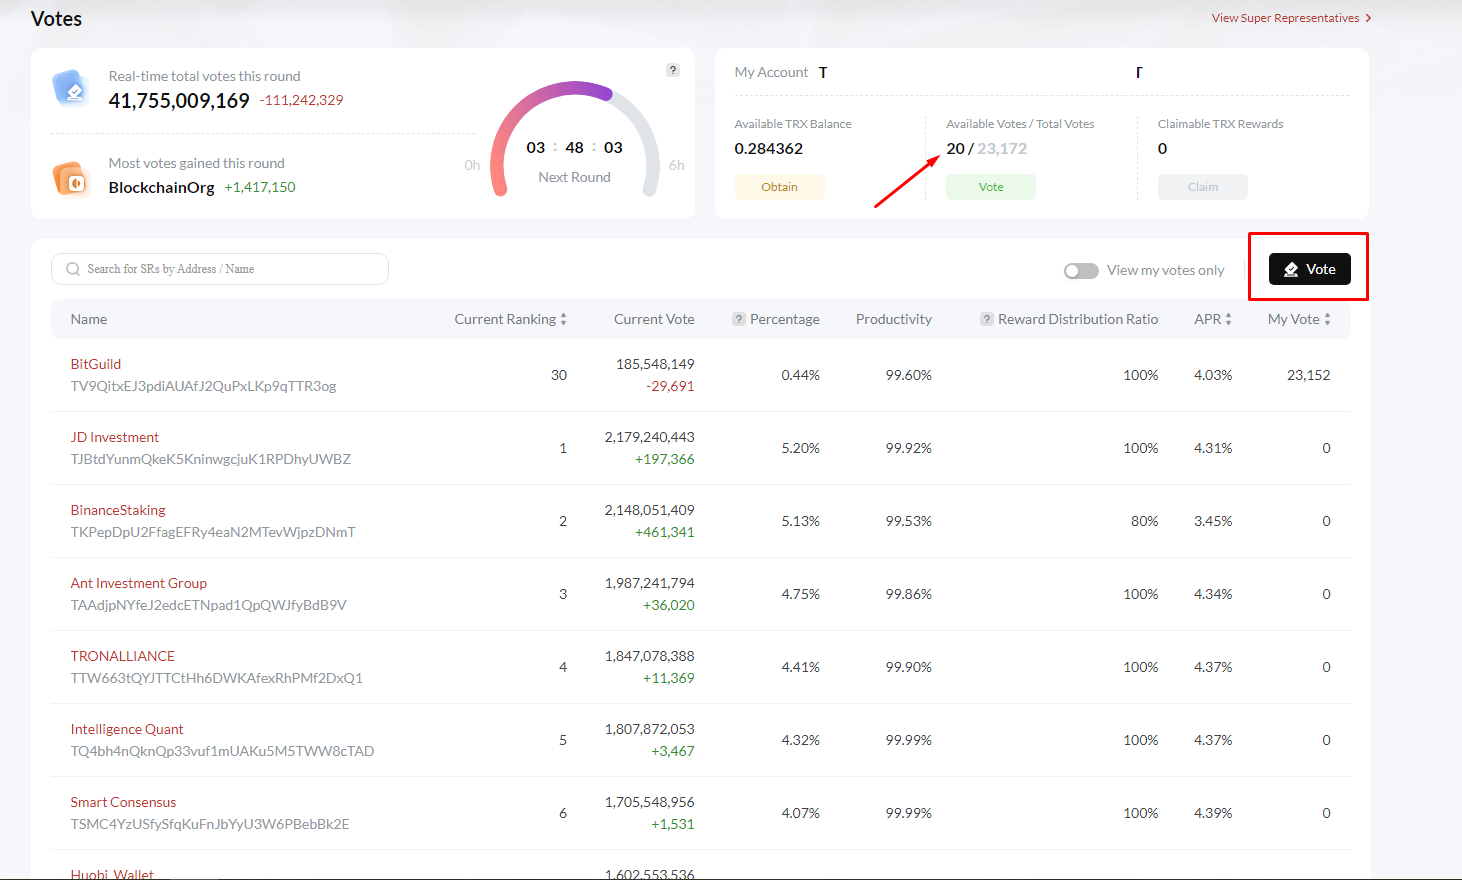Click the Current Vote column header
This screenshot has width=1462, height=880.
point(654,319)
